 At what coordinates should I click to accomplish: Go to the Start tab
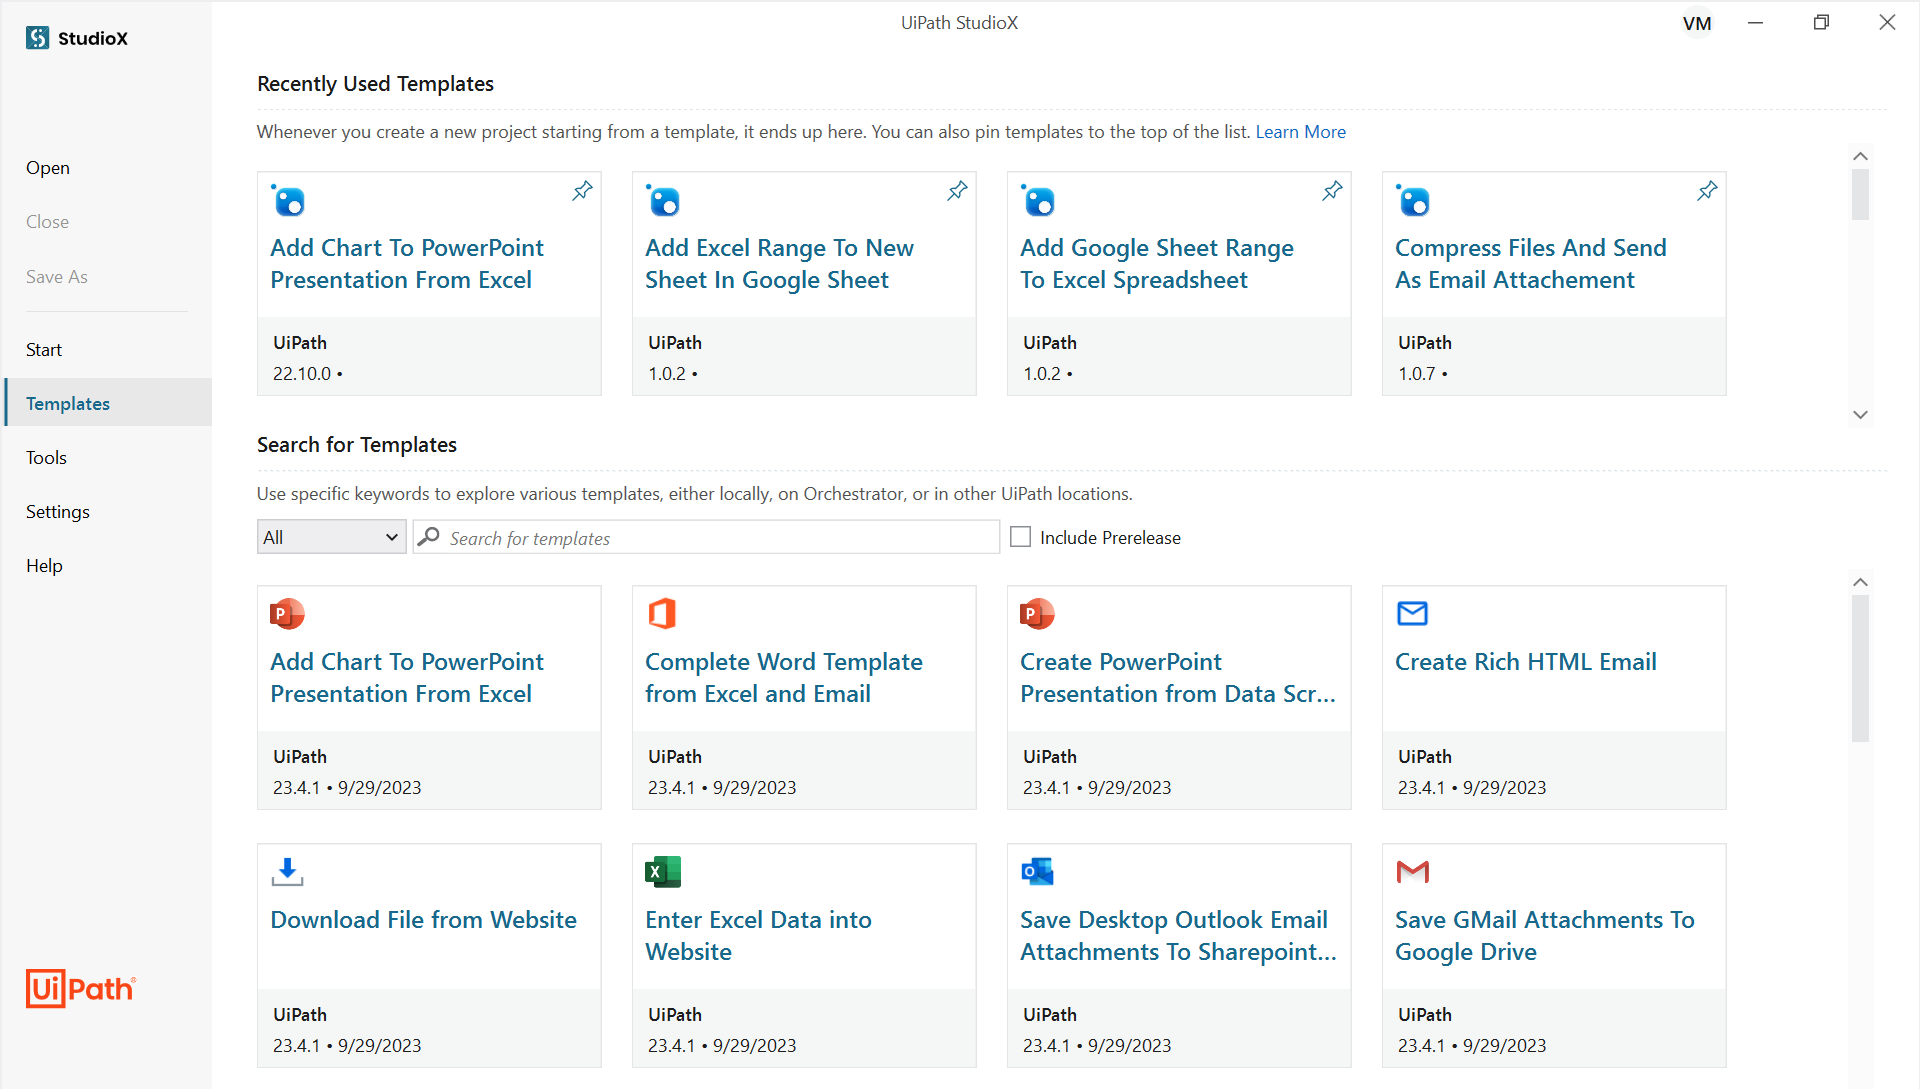pos(44,350)
